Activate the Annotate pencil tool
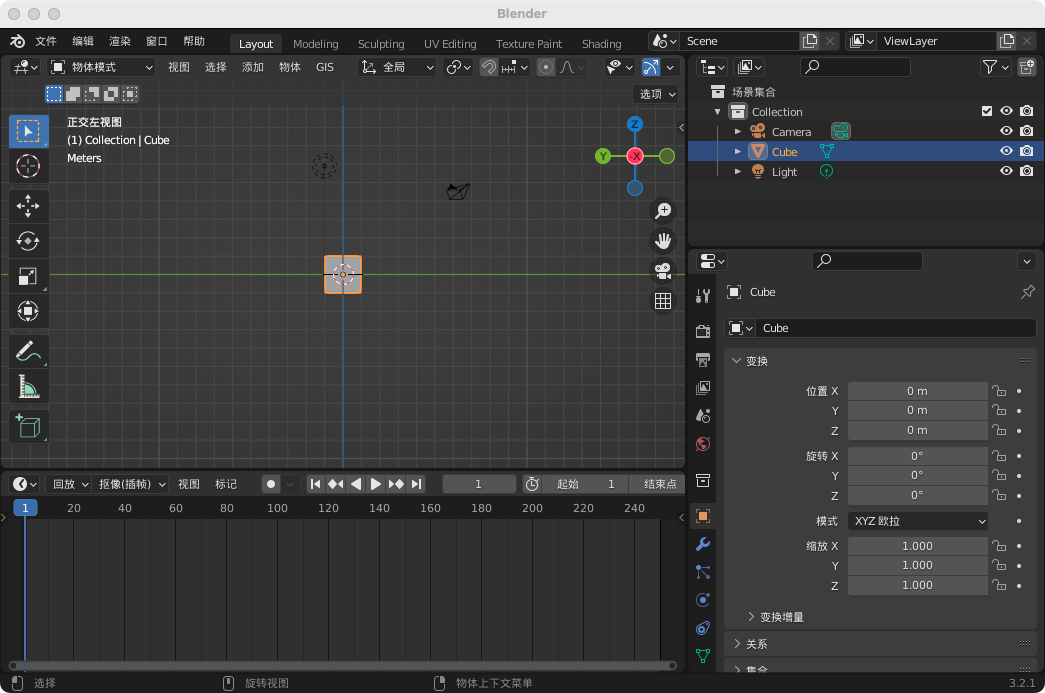The image size is (1045, 693). click(28, 350)
